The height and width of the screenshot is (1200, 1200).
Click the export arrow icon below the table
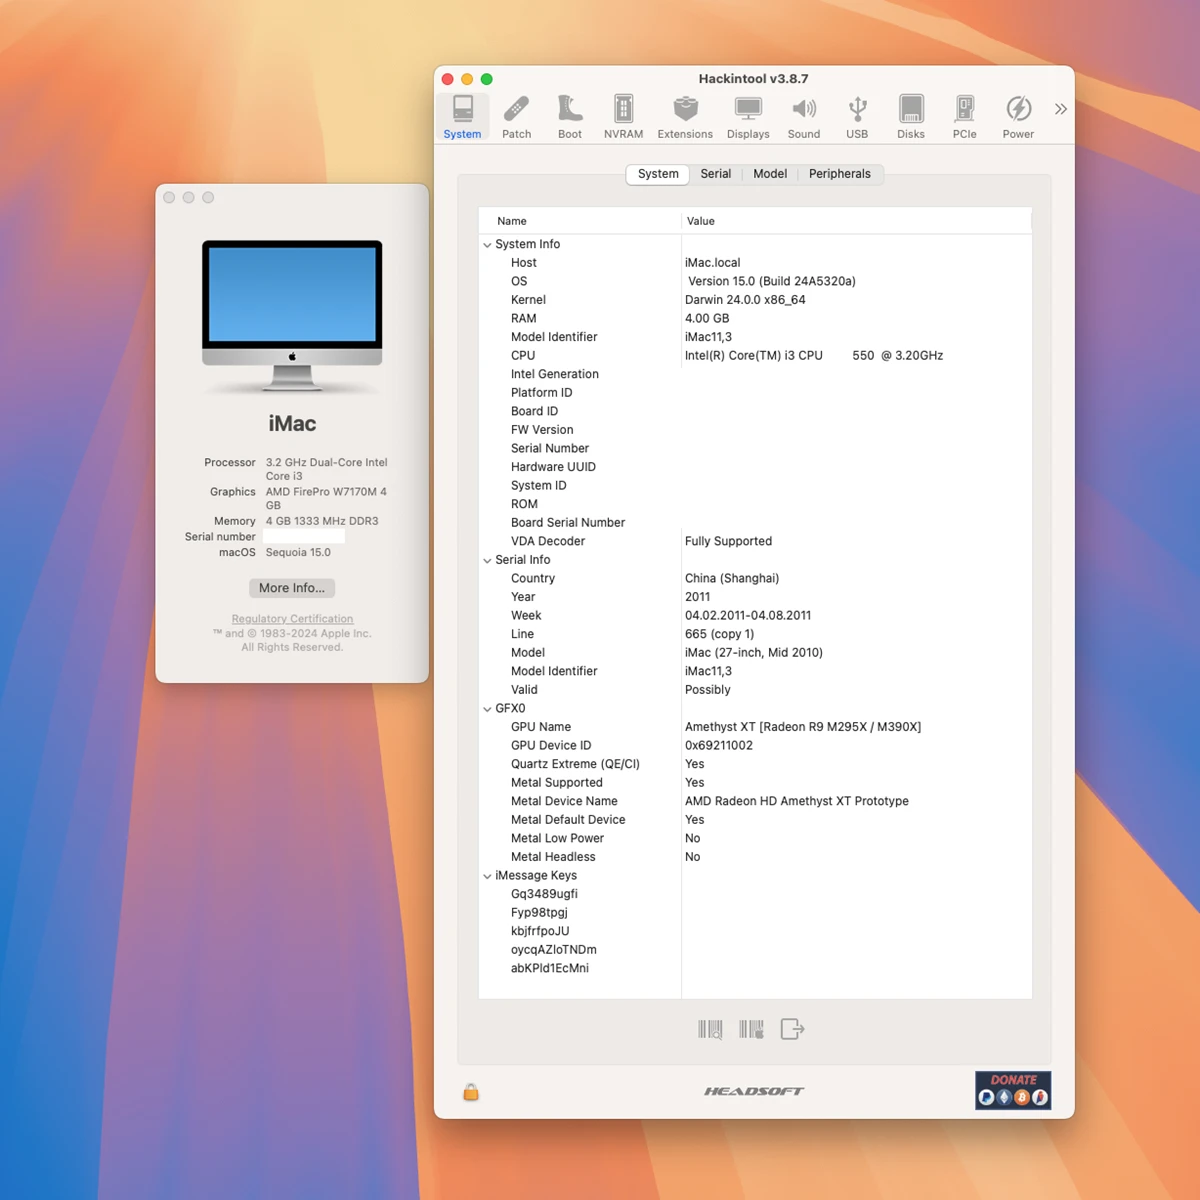[x=792, y=1029]
